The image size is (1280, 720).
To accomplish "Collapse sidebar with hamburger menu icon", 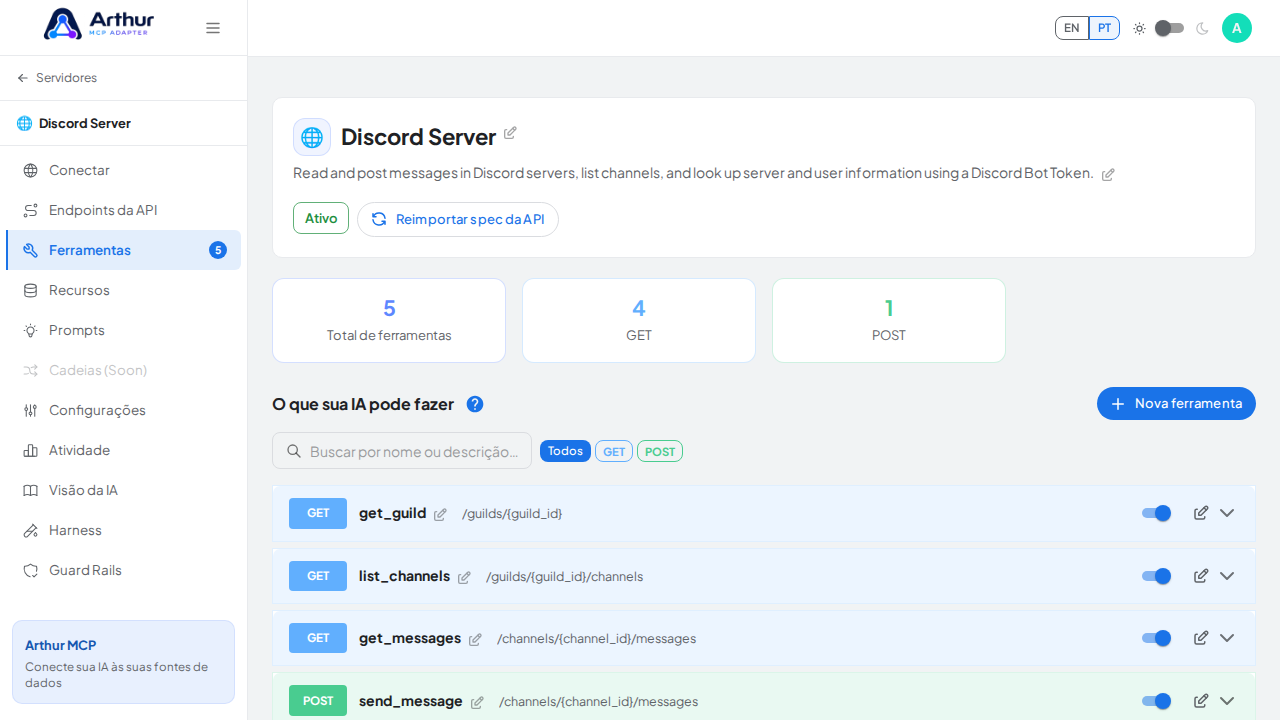I will 213,28.
